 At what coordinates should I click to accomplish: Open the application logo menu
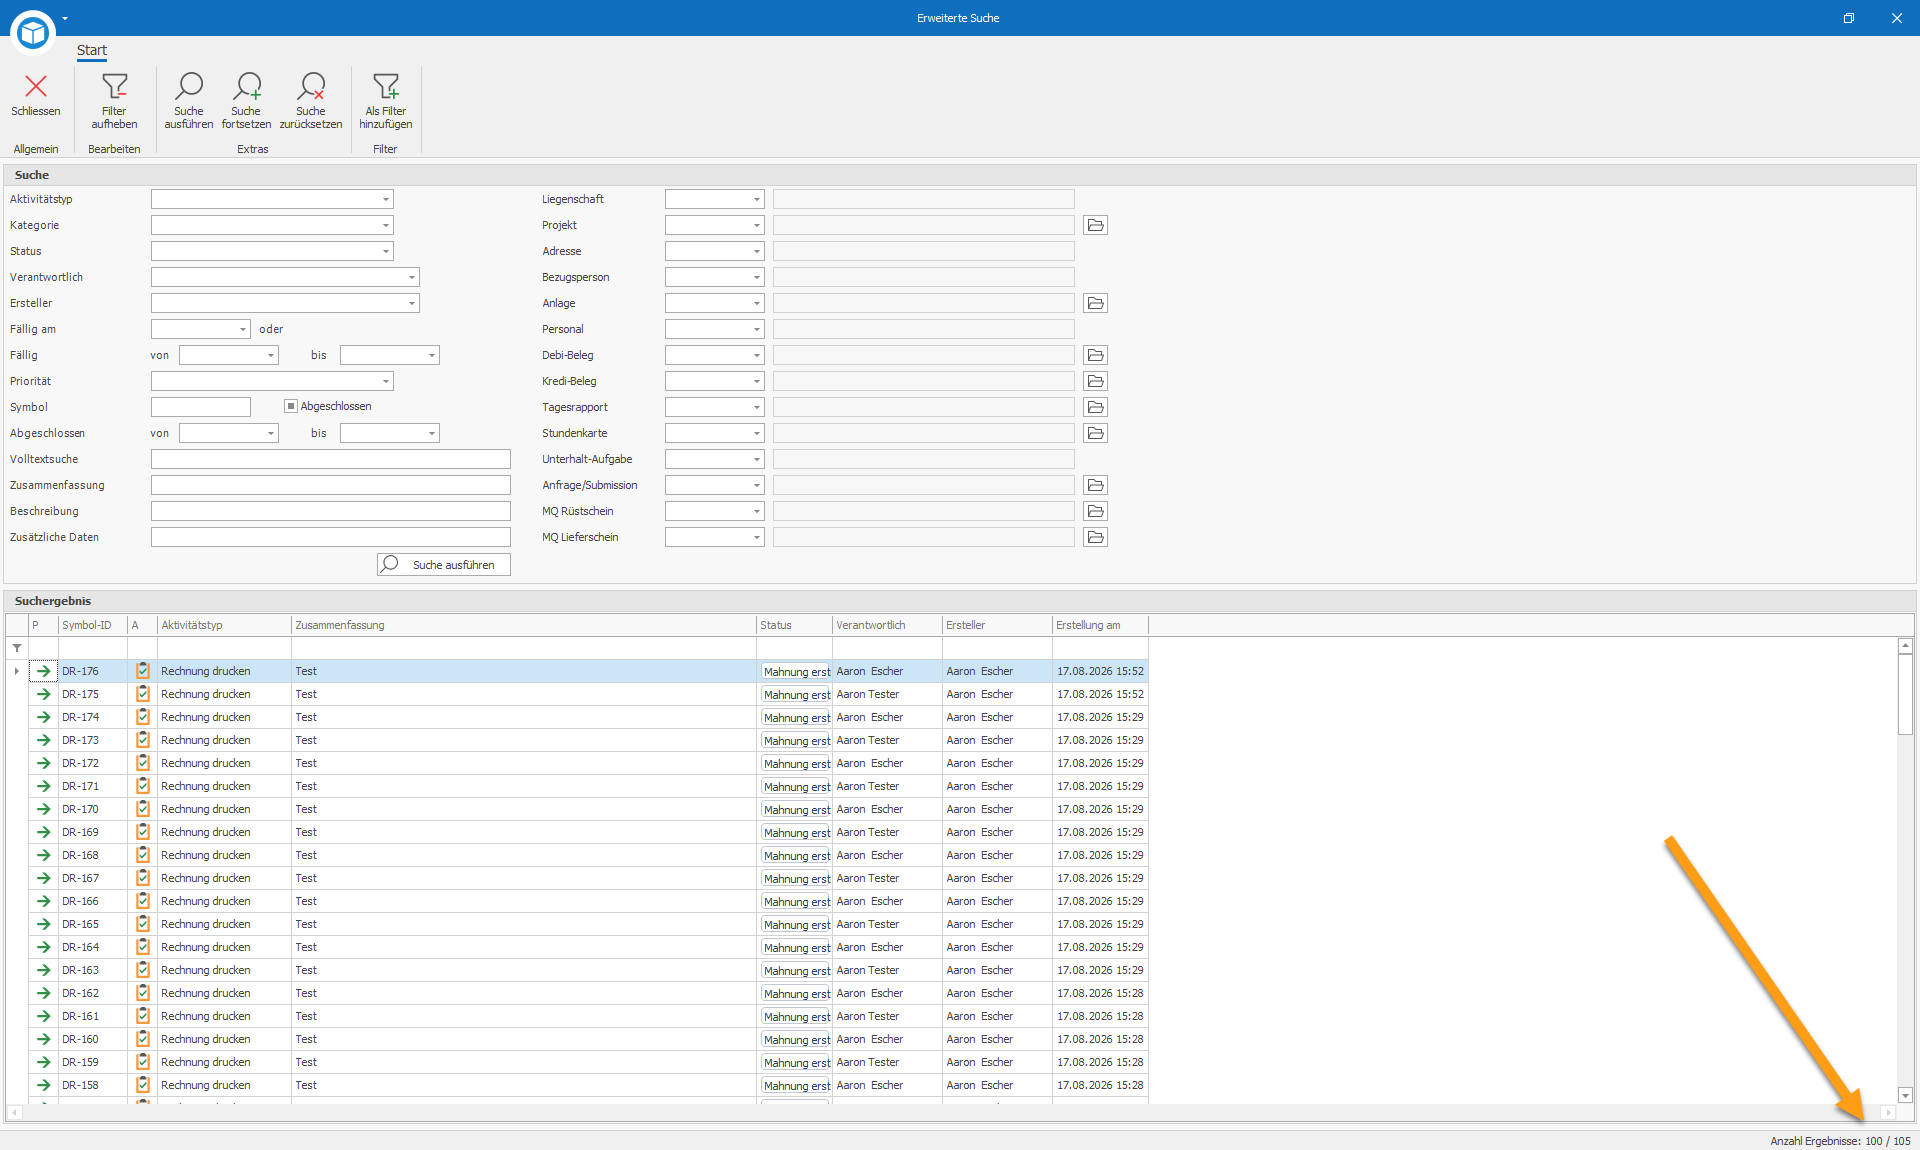[x=32, y=33]
